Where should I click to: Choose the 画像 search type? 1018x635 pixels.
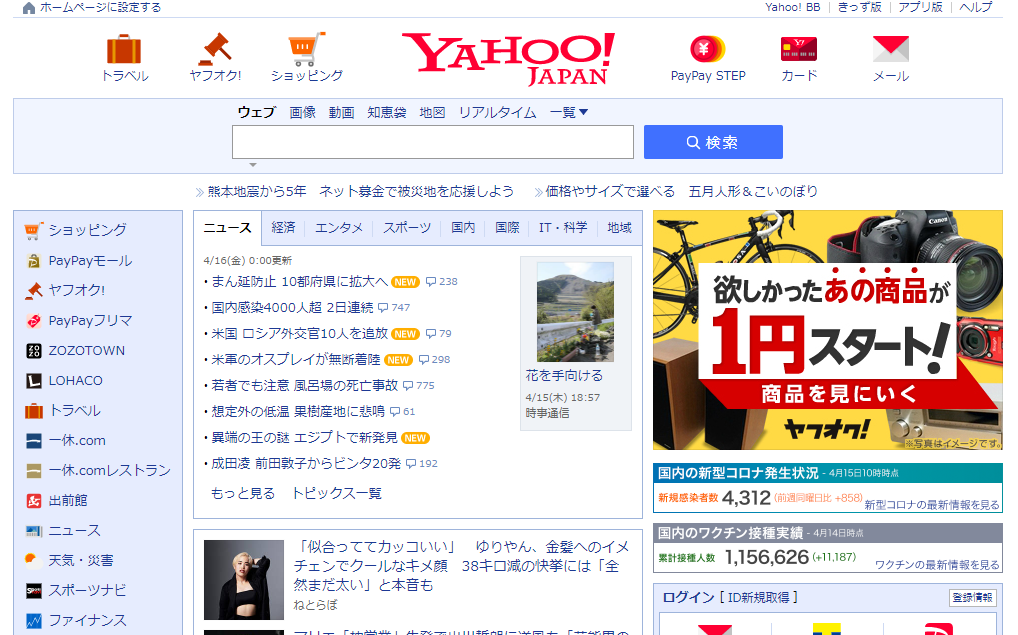(x=302, y=113)
